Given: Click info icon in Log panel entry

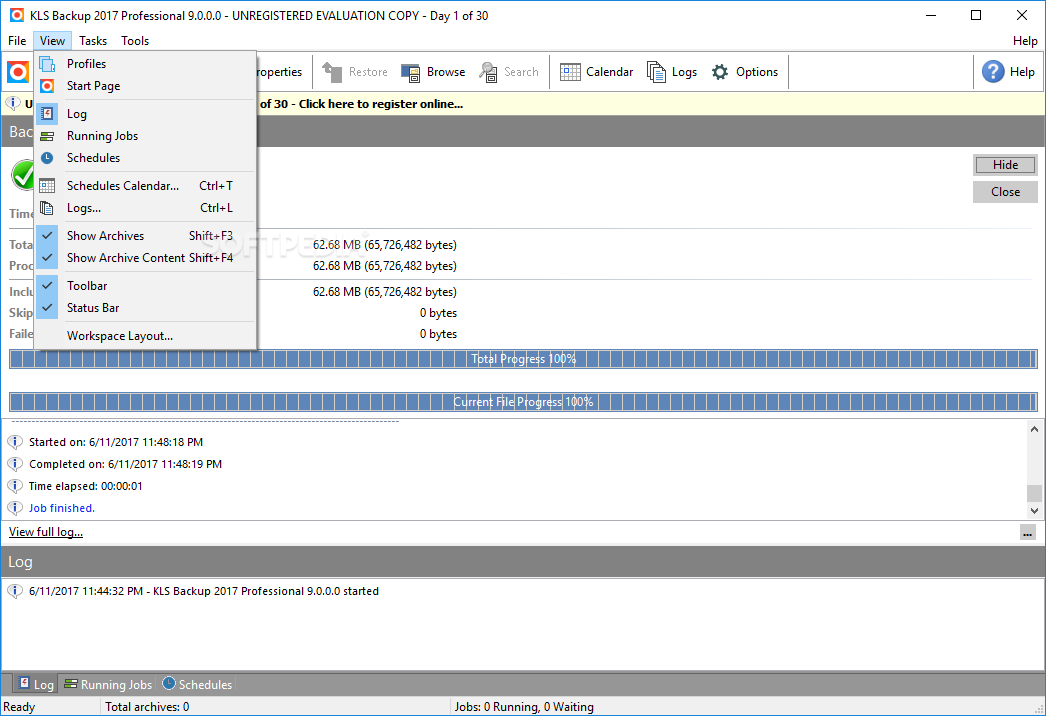Looking at the screenshot, I should point(15,591).
